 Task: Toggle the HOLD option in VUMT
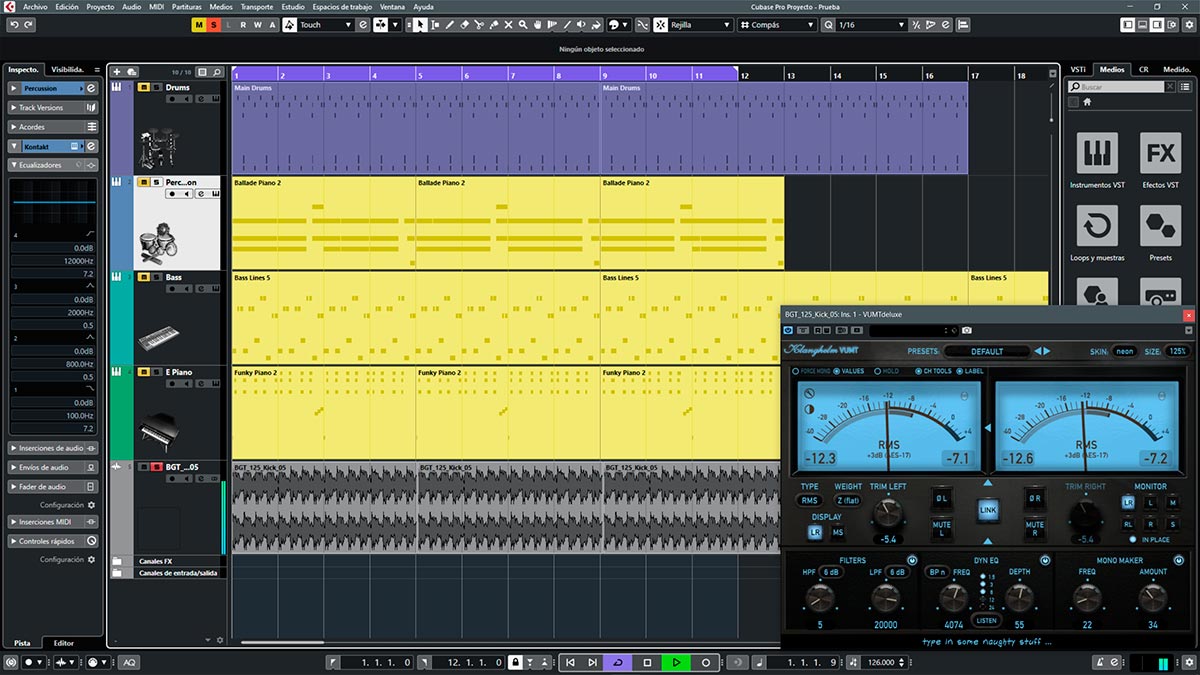(x=884, y=371)
